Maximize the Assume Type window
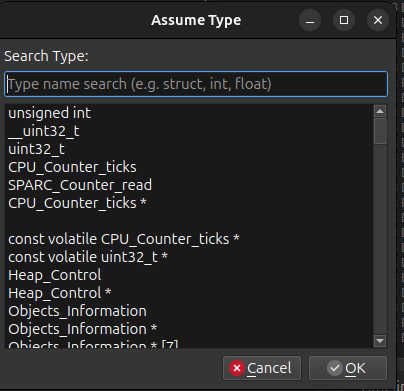404x391 pixels. pyautogui.click(x=344, y=20)
